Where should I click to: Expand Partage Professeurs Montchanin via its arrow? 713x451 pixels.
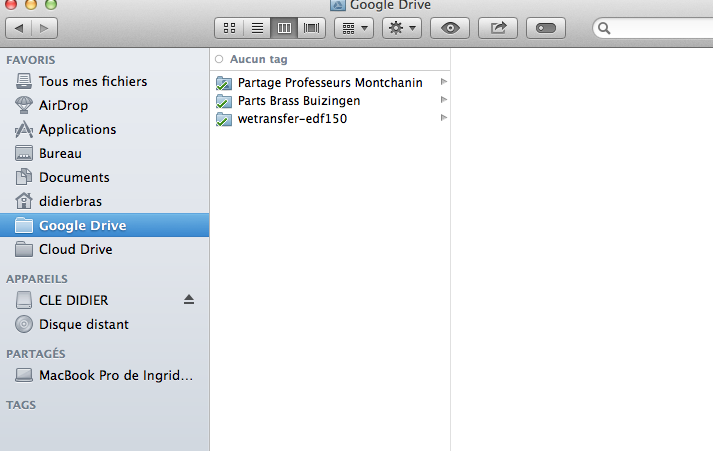(444, 82)
